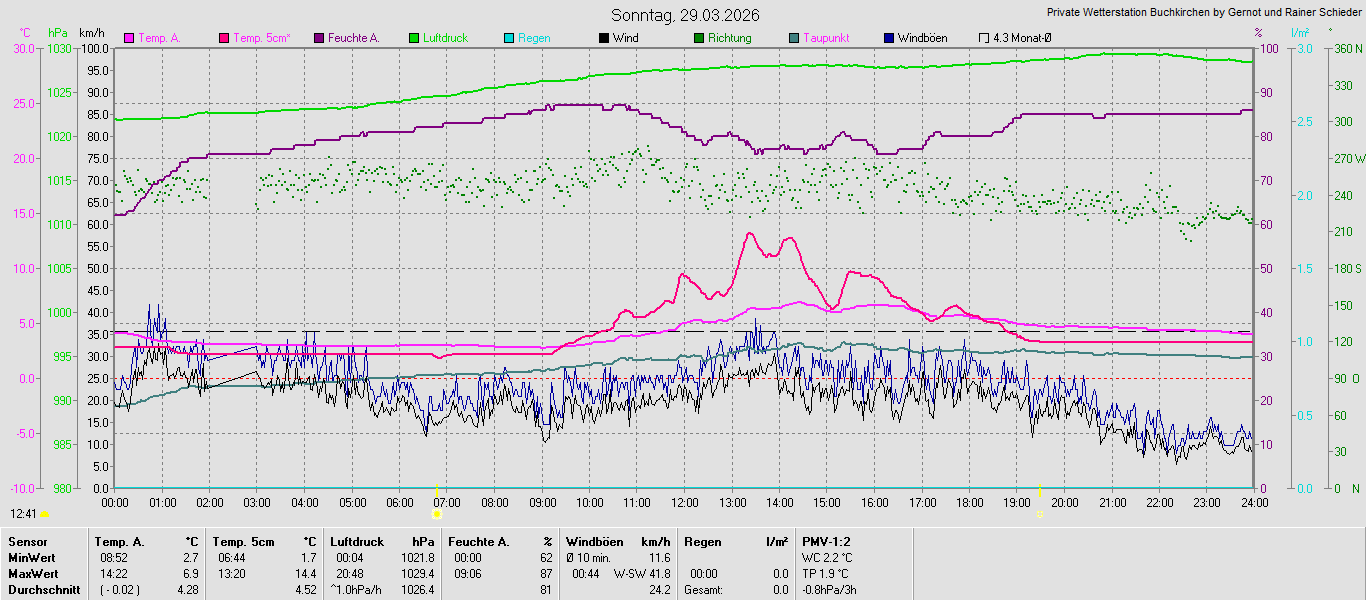Screen dimensions: 1366x600
Task: Click the teal Taupunkt legend square
Action: click(x=794, y=38)
